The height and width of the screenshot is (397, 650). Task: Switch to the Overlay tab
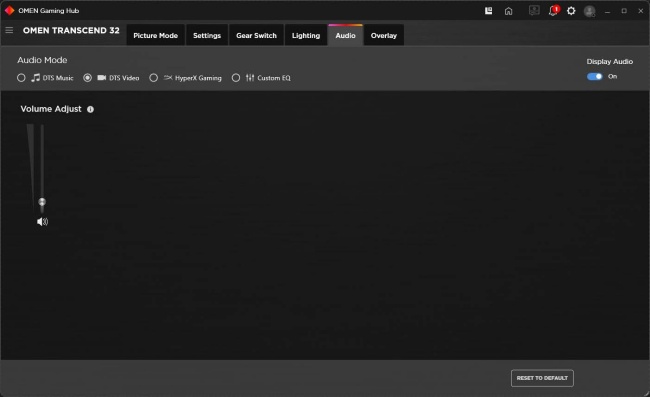tap(384, 36)
